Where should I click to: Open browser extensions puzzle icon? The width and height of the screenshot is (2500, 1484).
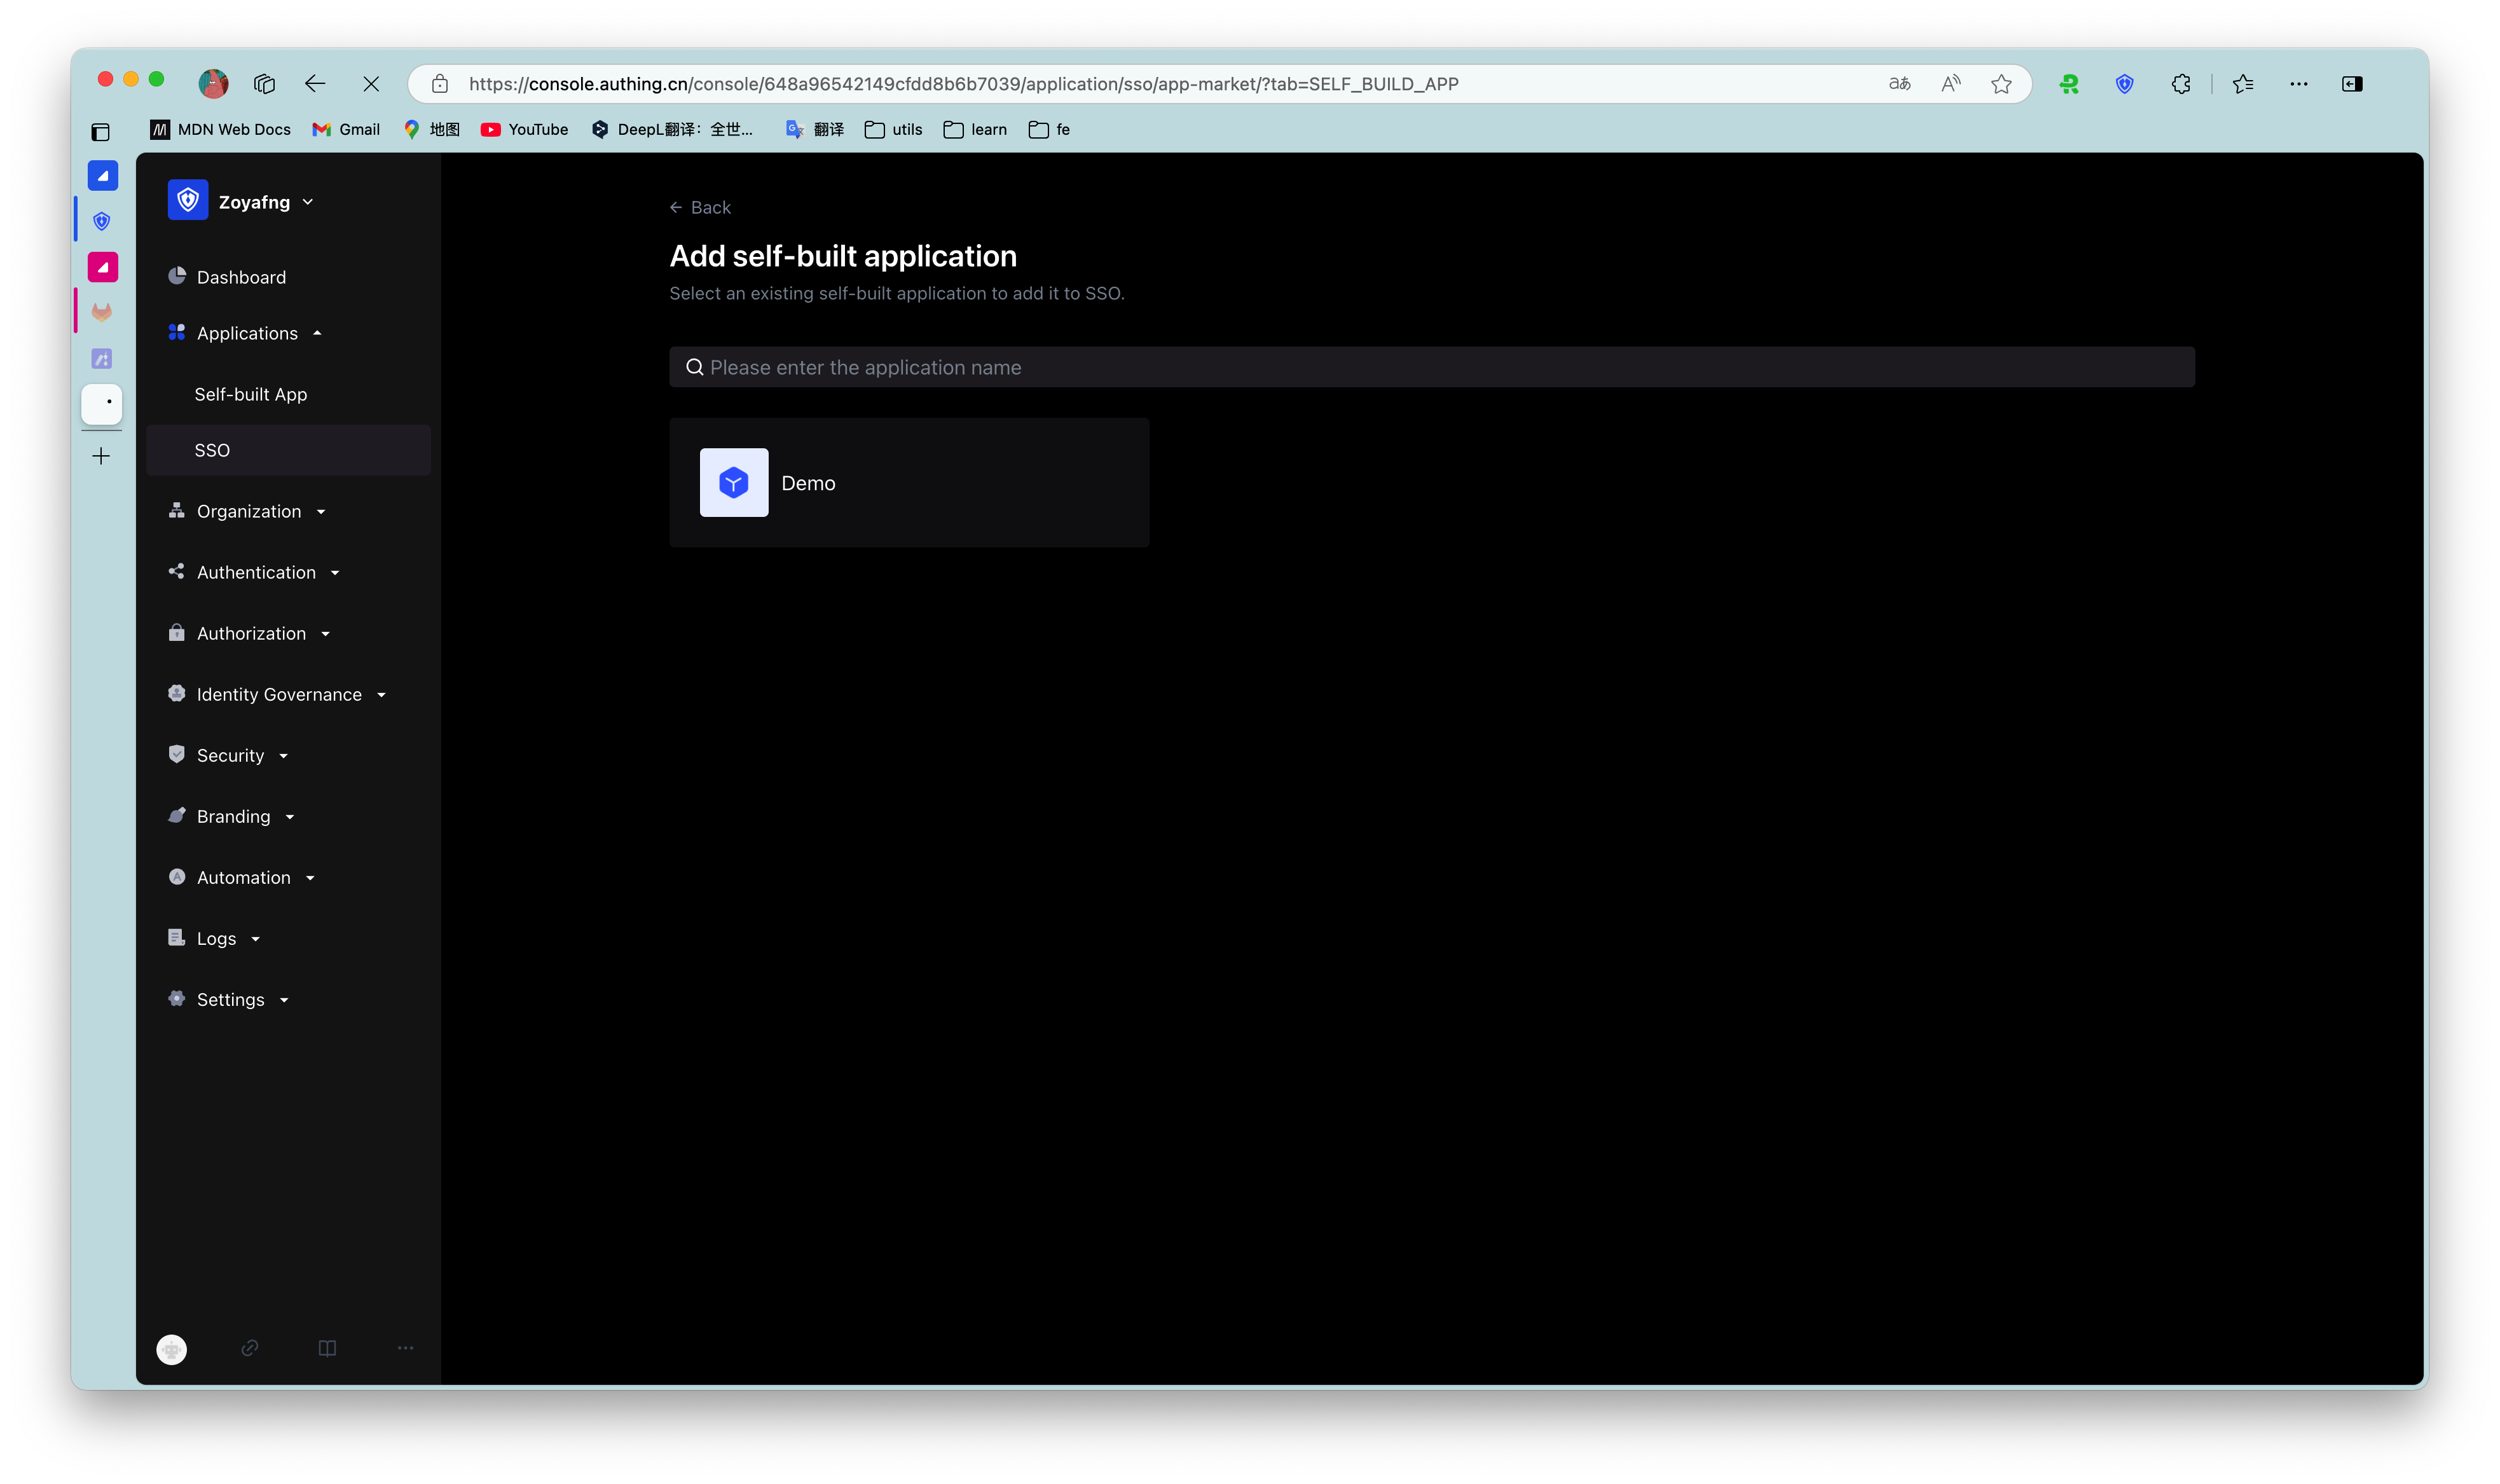2181,84
